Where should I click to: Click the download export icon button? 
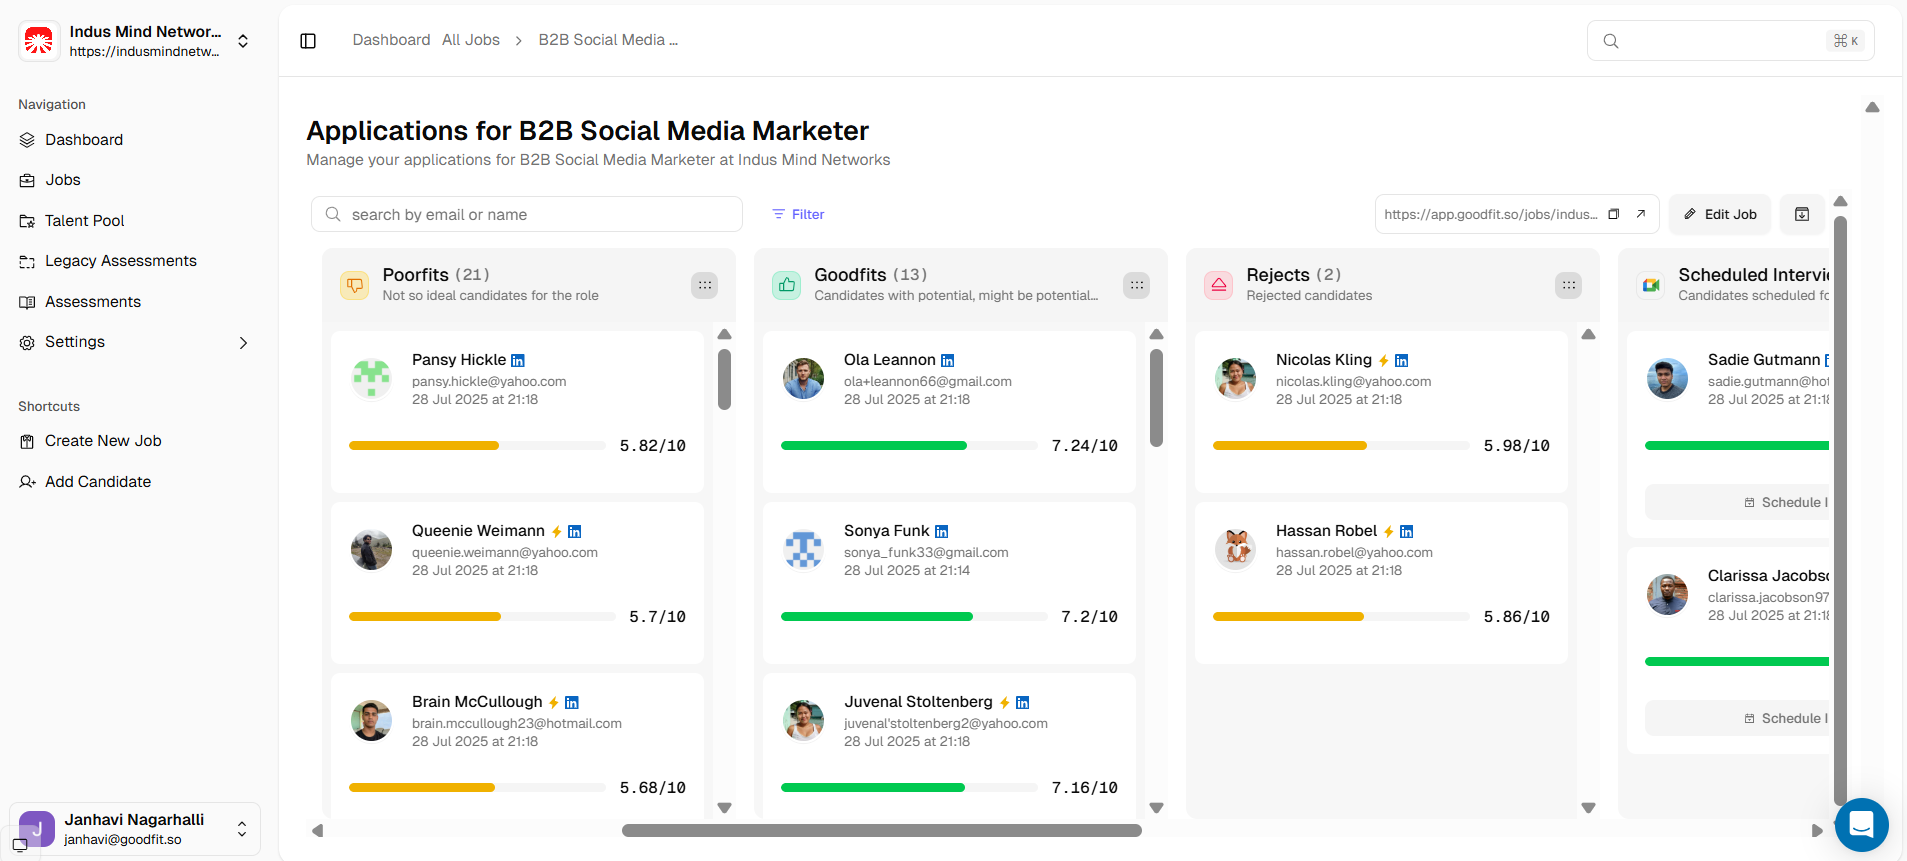[x=1802, y=214]
